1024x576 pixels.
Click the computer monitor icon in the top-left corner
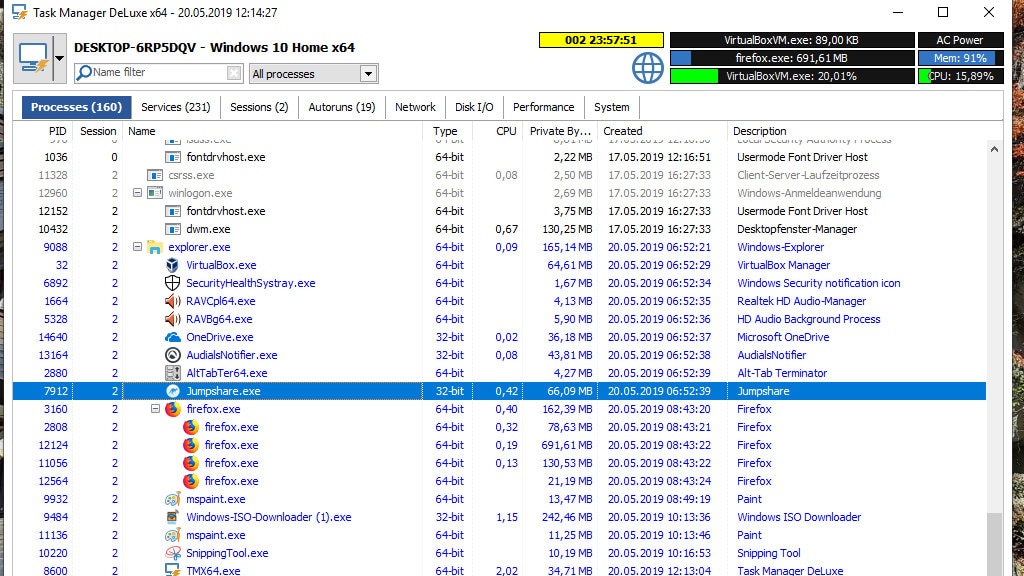point(36,55)
